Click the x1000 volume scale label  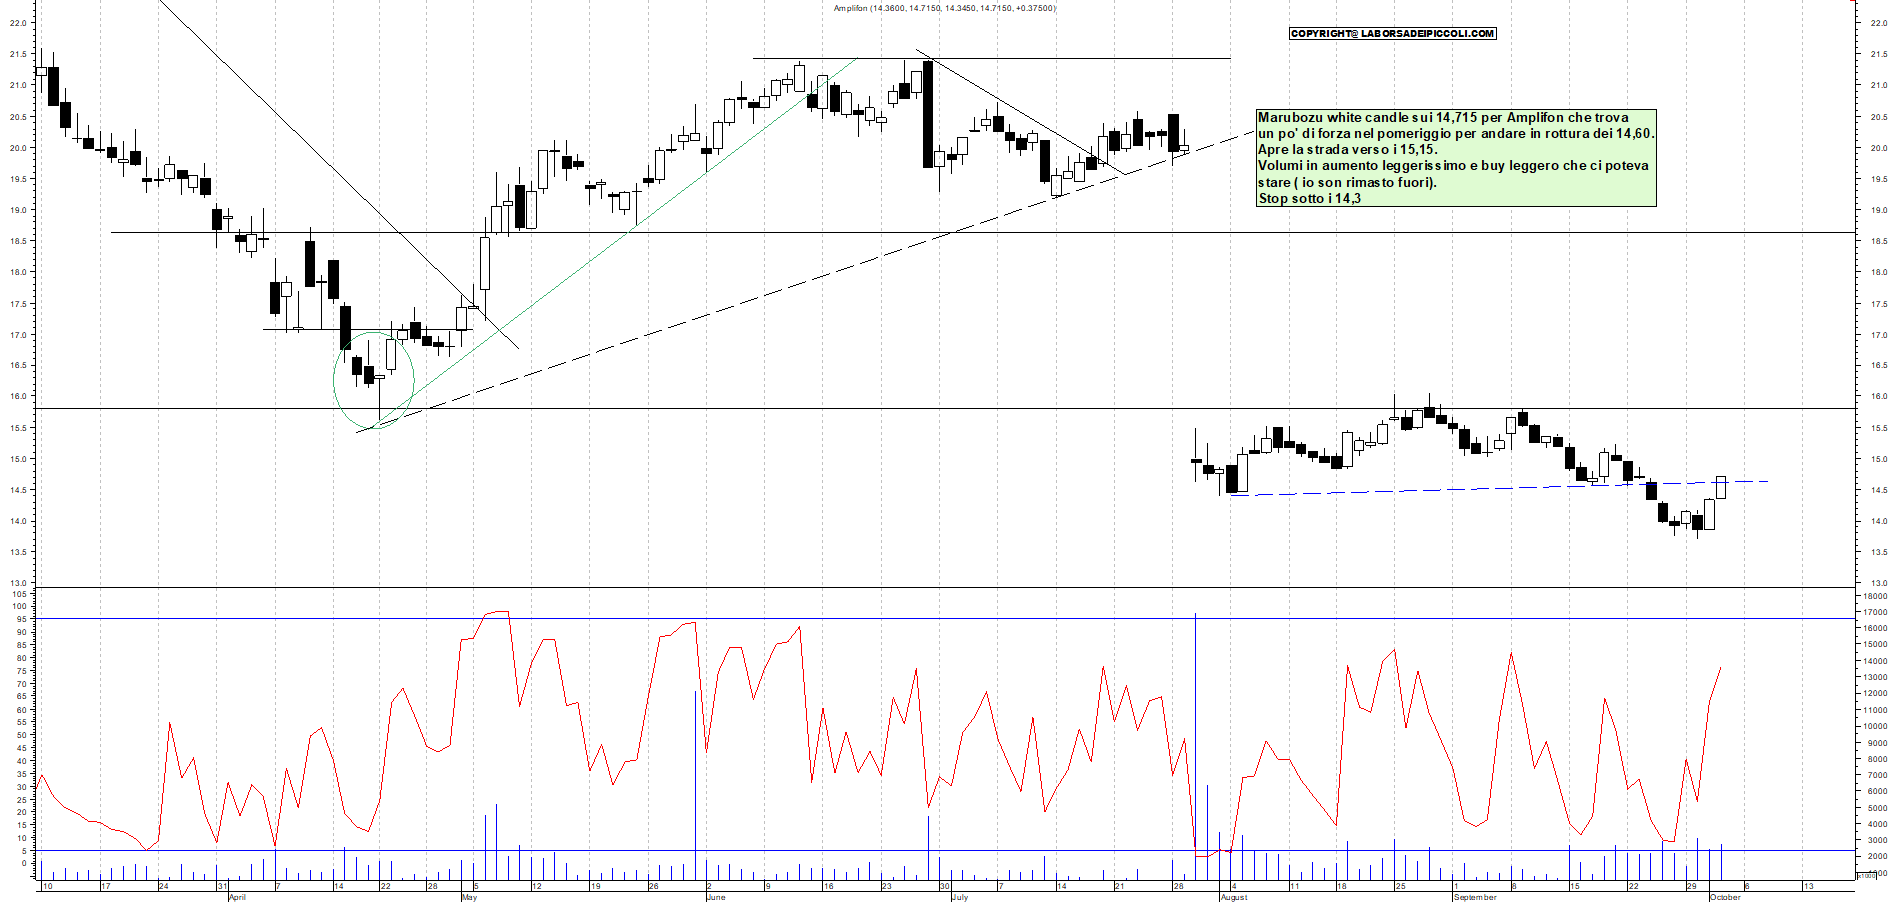pos(1866,875)
